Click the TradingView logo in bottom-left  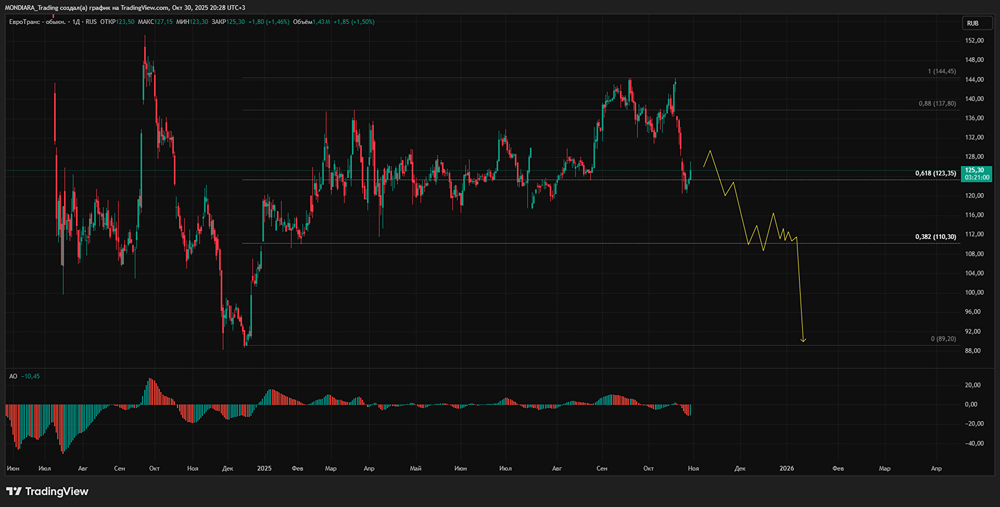[47, 491]
